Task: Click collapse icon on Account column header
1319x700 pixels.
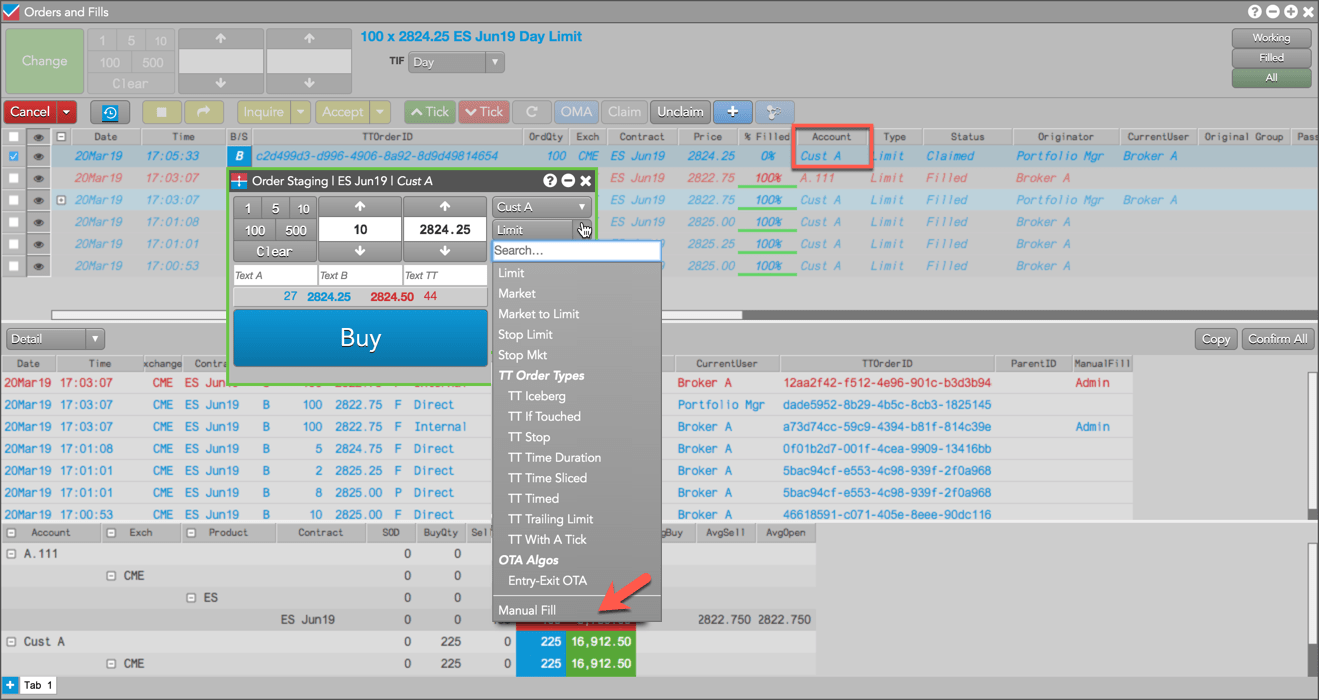Action: [x=12, y=533]
